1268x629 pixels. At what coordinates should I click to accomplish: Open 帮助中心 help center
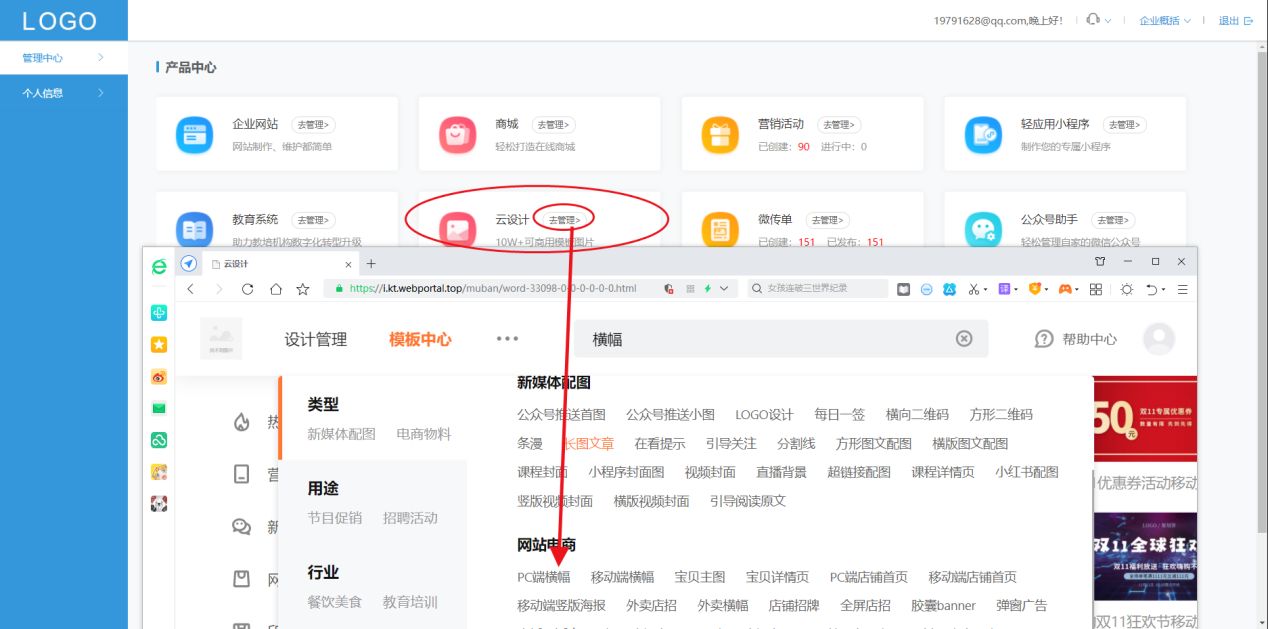[1076, 339]
